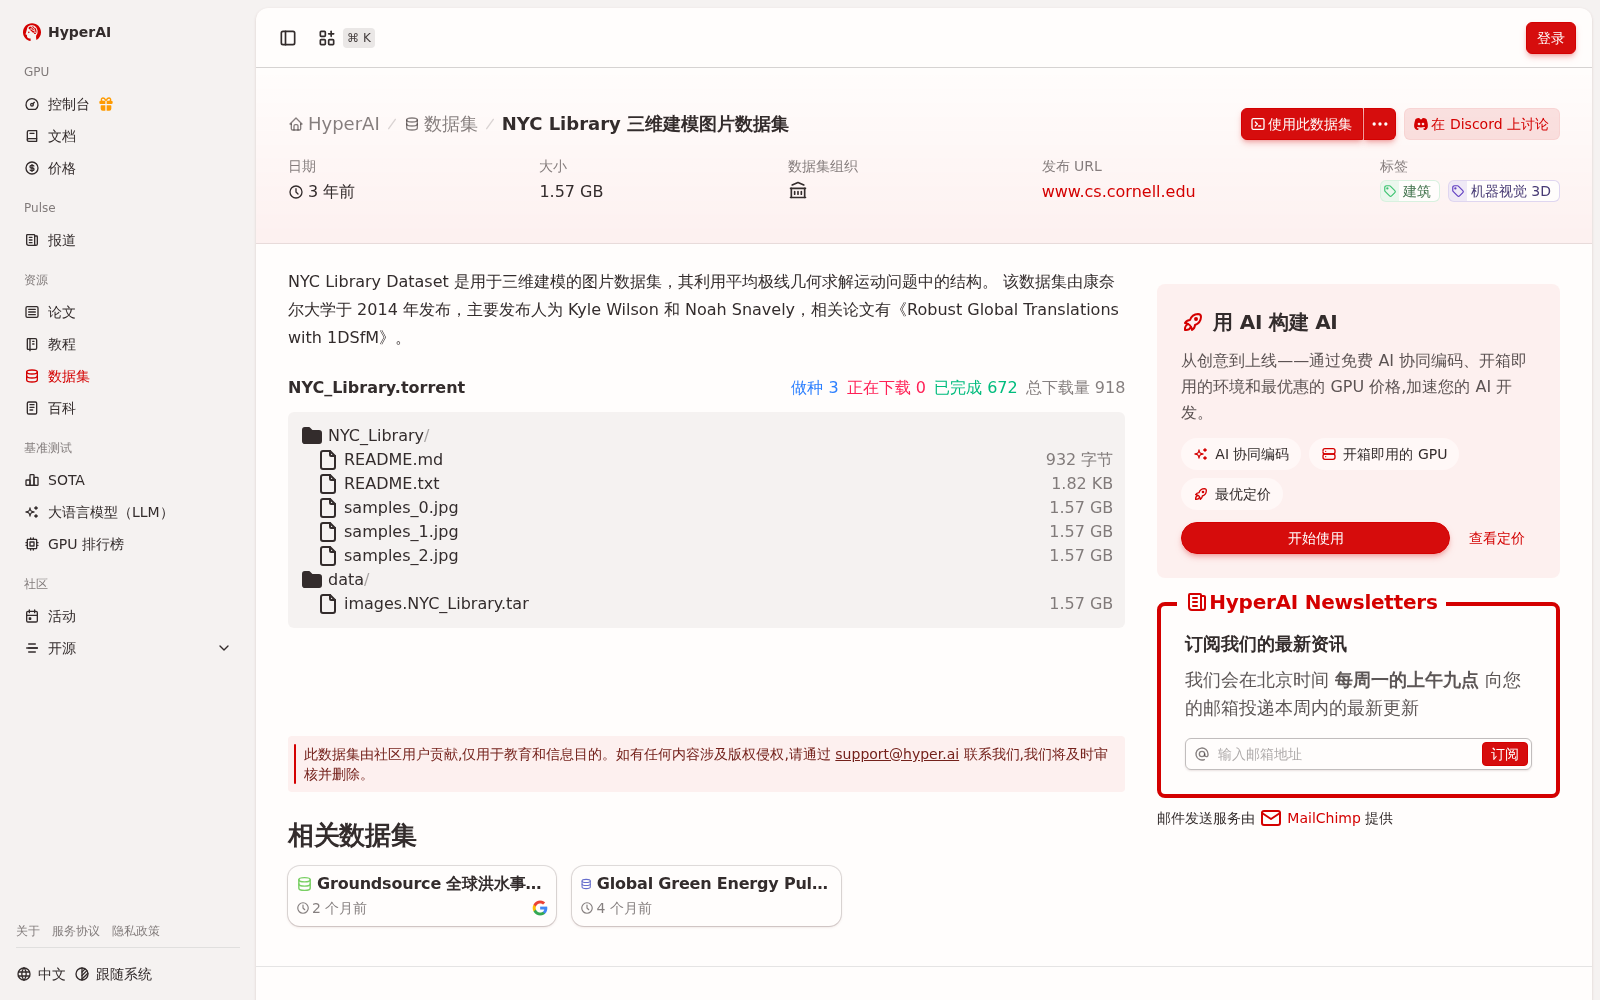Open the 关于 footer link
Viewport: 1600px width, 1000px height.
coord(28,931)
